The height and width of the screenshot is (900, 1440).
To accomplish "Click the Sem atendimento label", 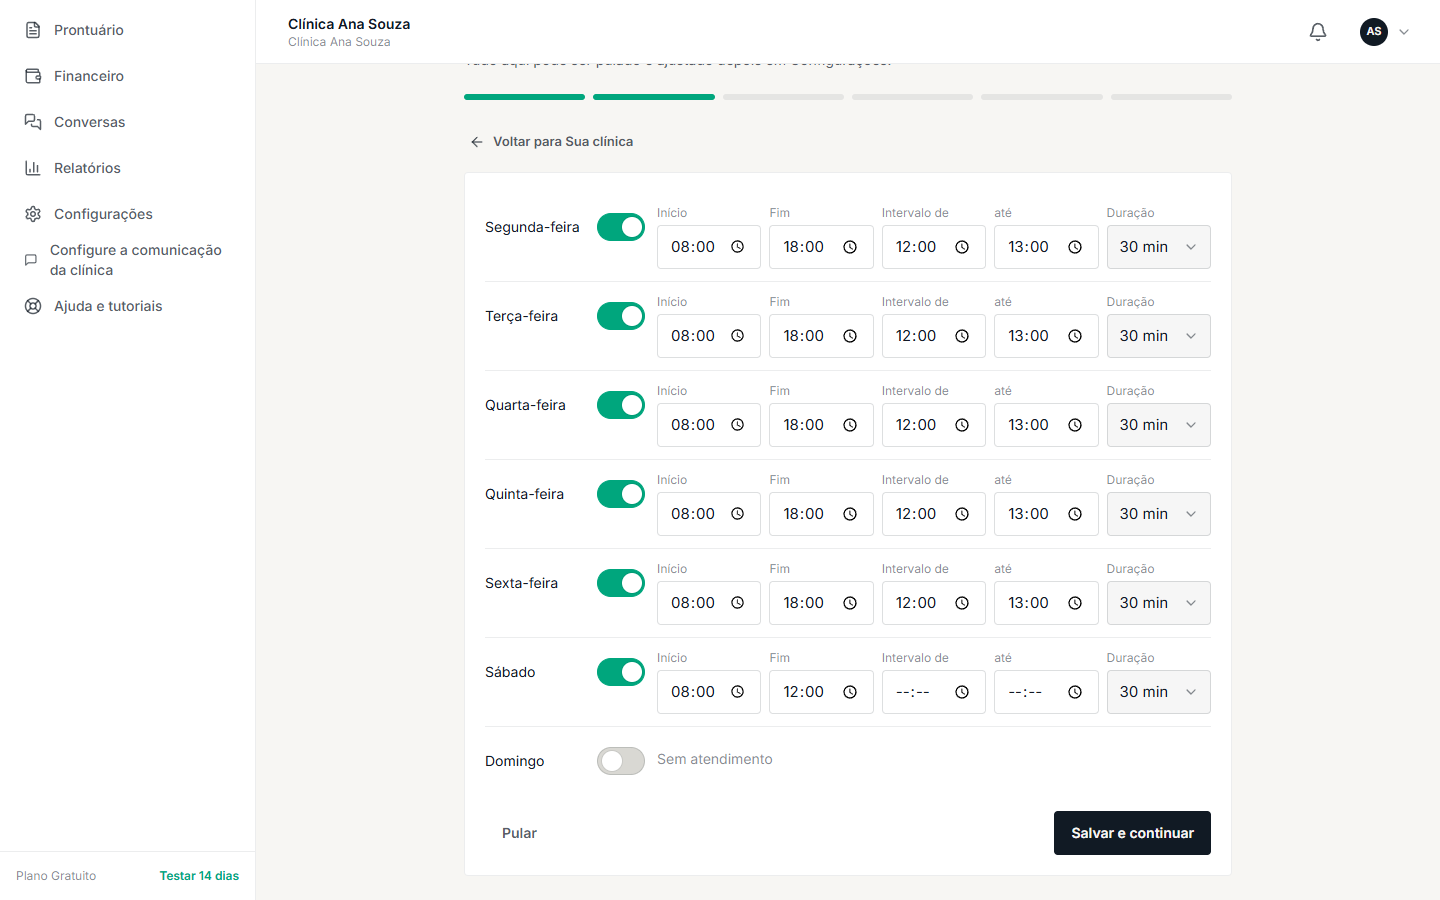I will [x=715, y=759].
